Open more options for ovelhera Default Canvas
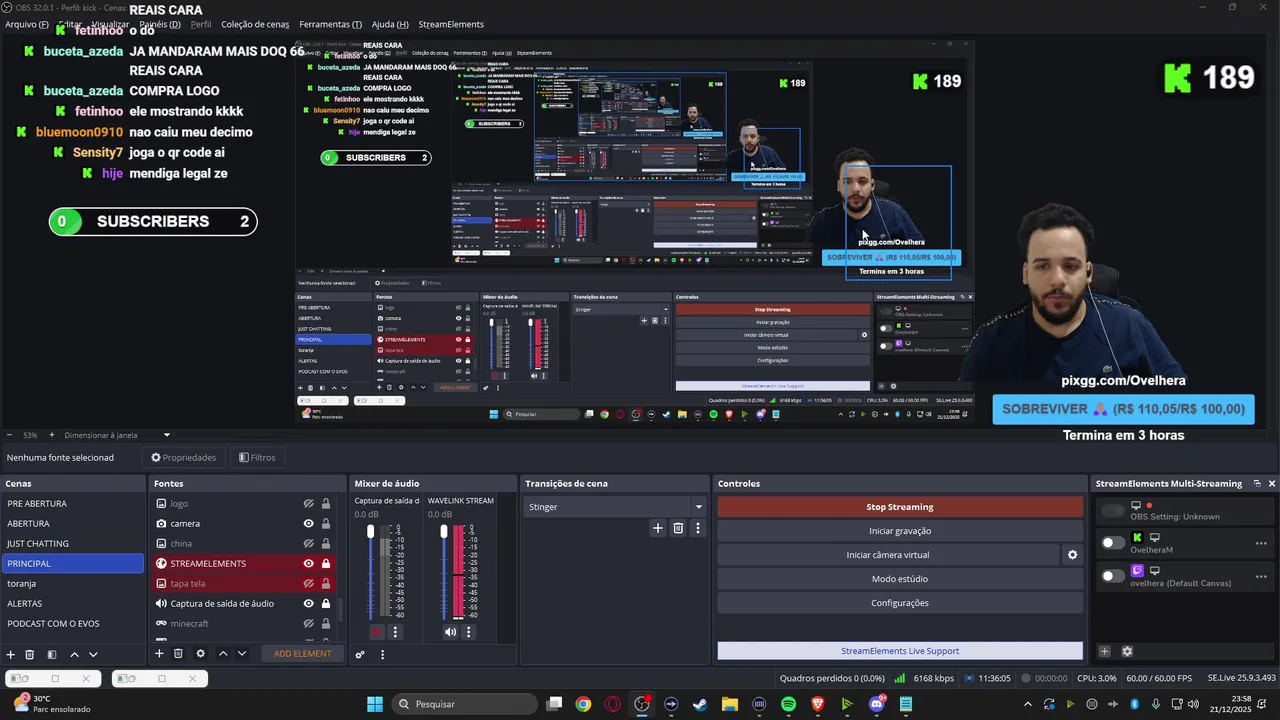Viewport: 1280px width, 720px height. [1261, 576]
